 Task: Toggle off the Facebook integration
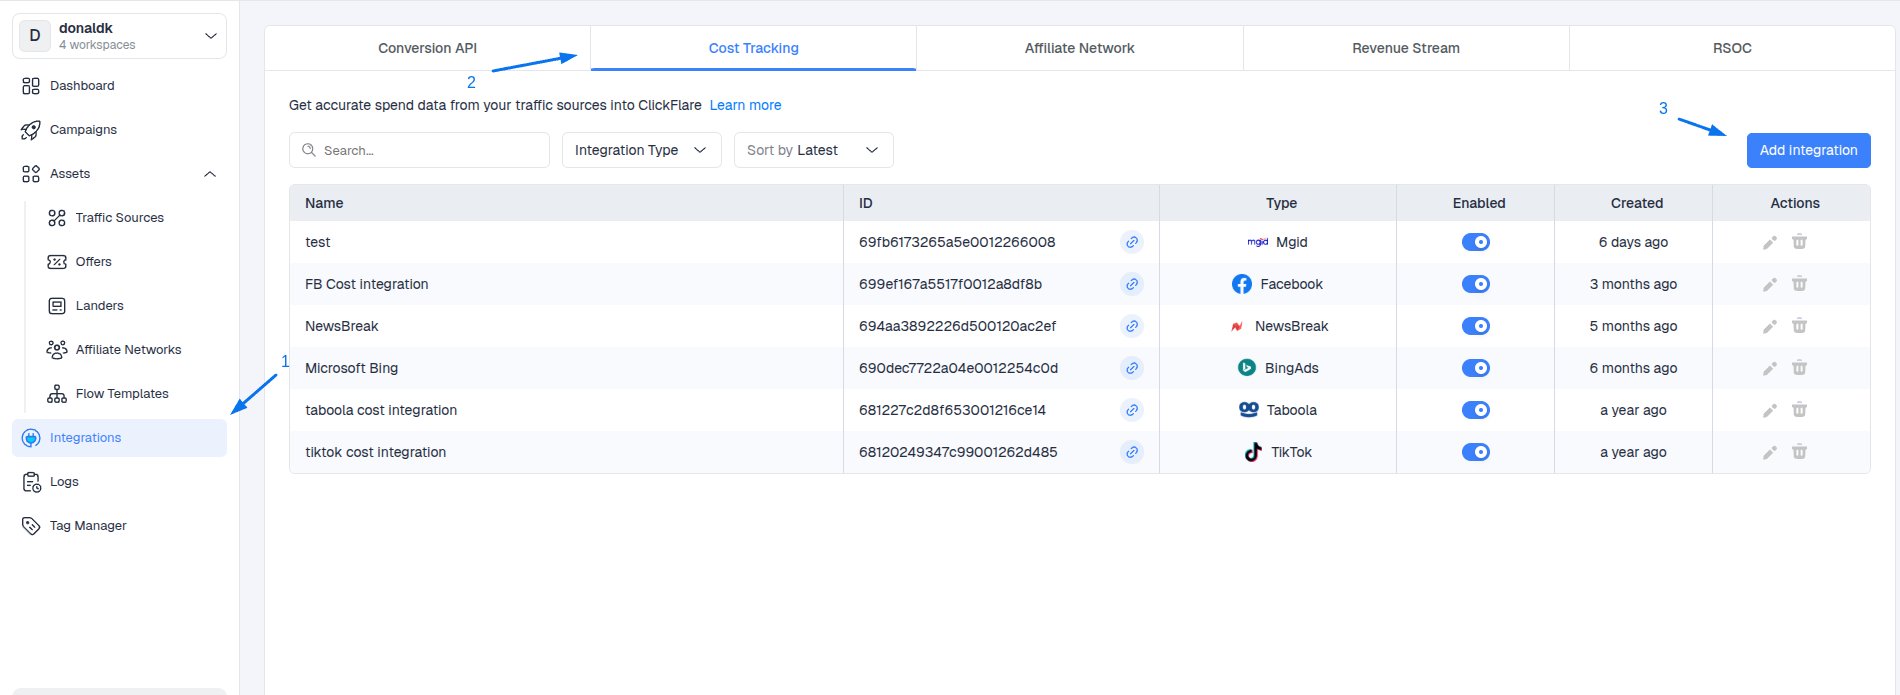pos(1476,284)
